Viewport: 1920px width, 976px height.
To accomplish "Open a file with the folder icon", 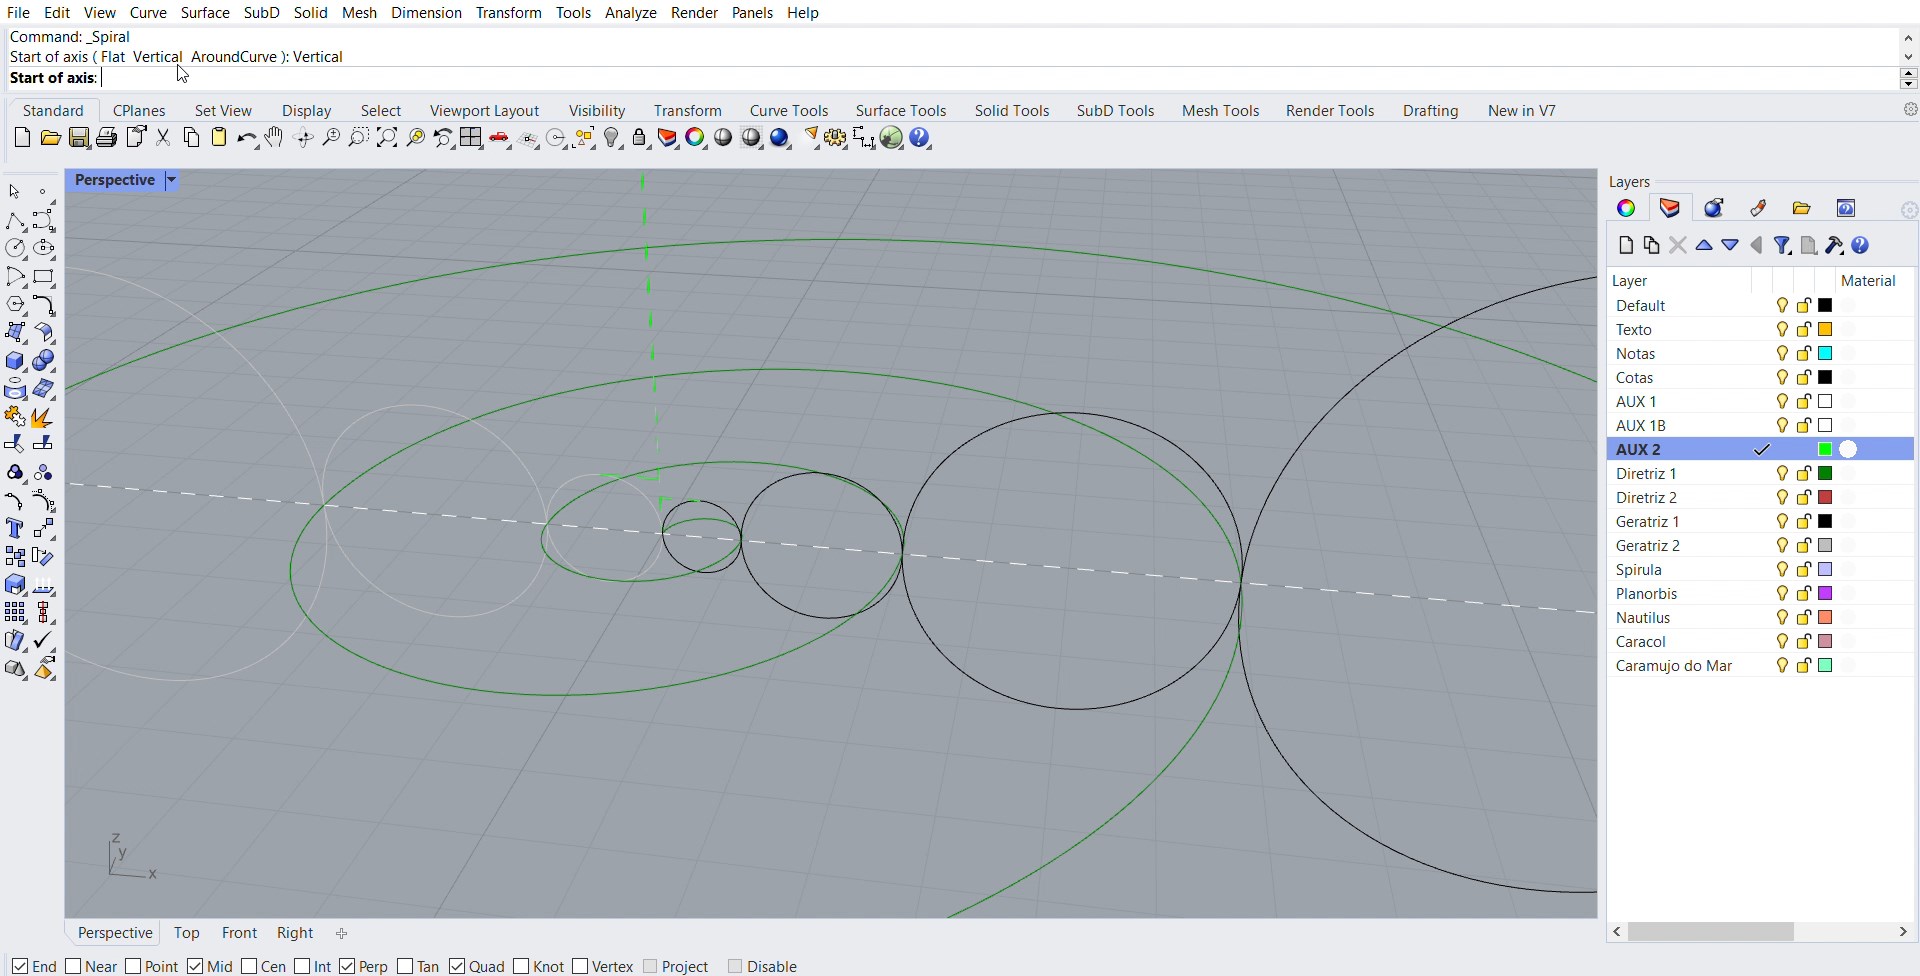I will click(x=50, y=138).
